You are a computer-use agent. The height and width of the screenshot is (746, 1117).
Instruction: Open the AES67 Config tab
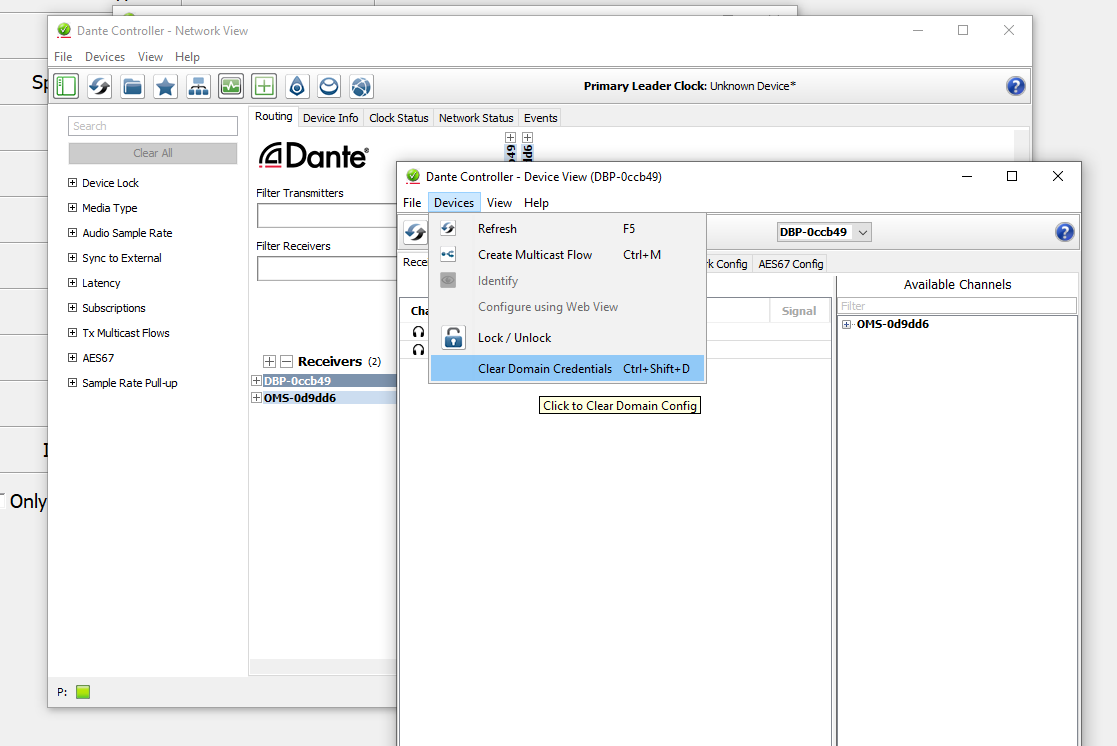(790, 264)
